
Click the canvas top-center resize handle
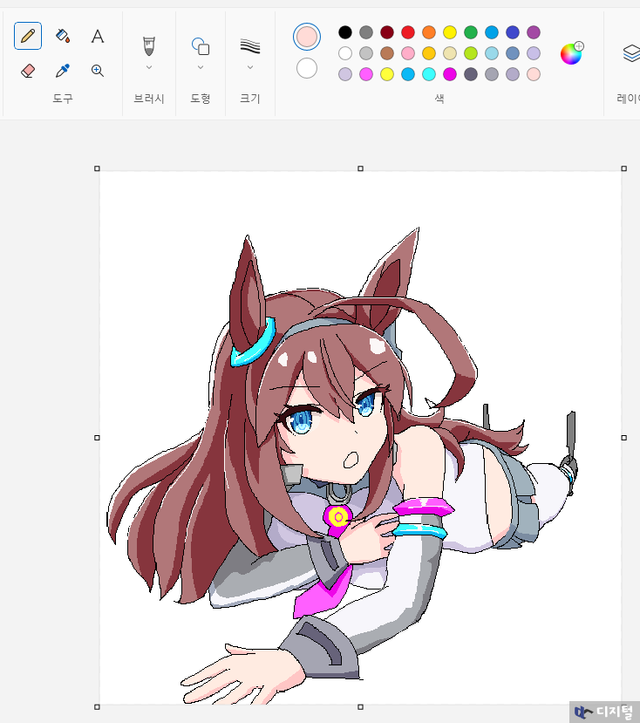click(361, 169)
